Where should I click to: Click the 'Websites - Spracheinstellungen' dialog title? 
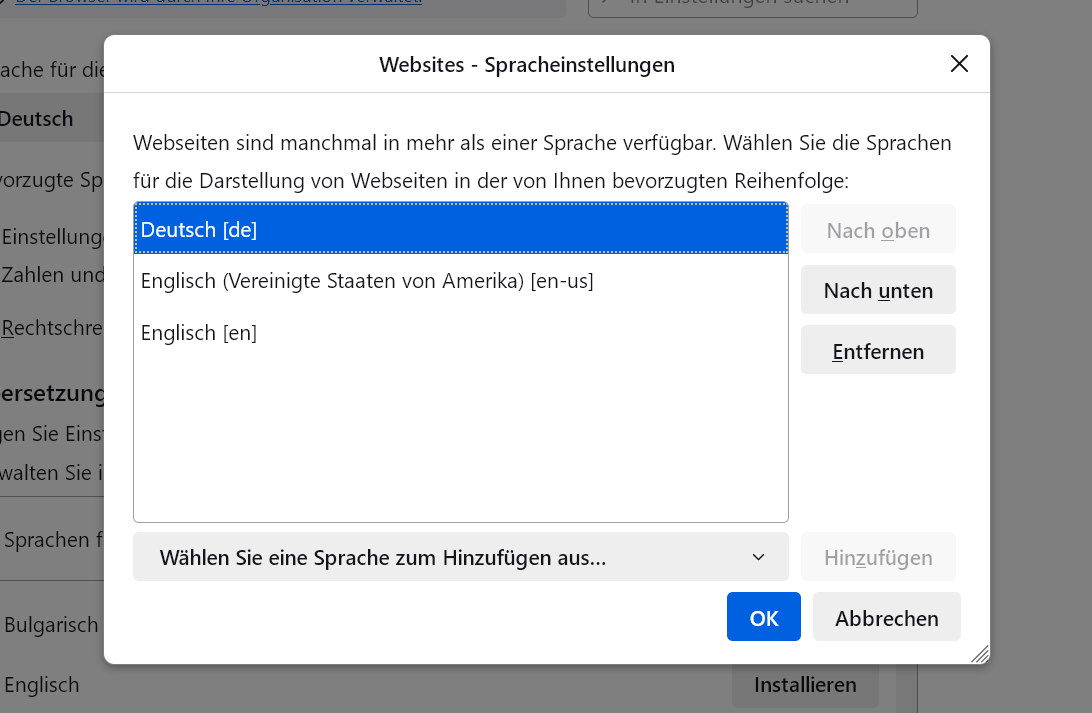[x=526, y=65]
